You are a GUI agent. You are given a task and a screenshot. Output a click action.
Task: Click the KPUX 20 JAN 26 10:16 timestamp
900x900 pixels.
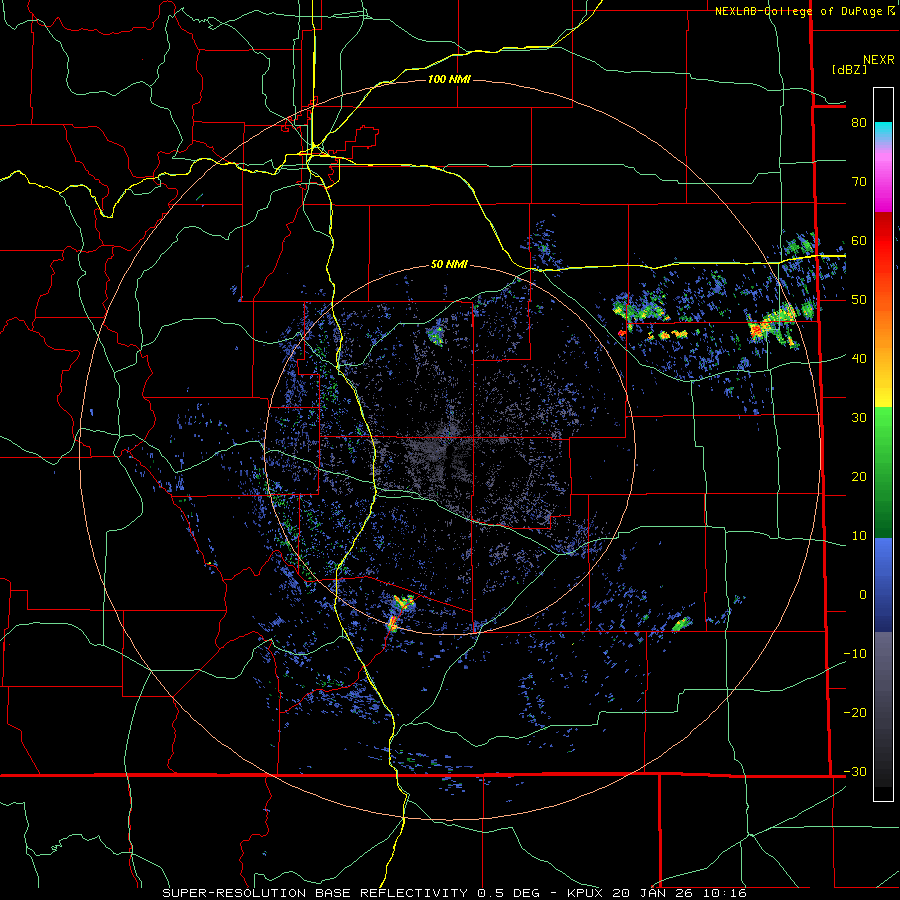(x=657, y=893)
